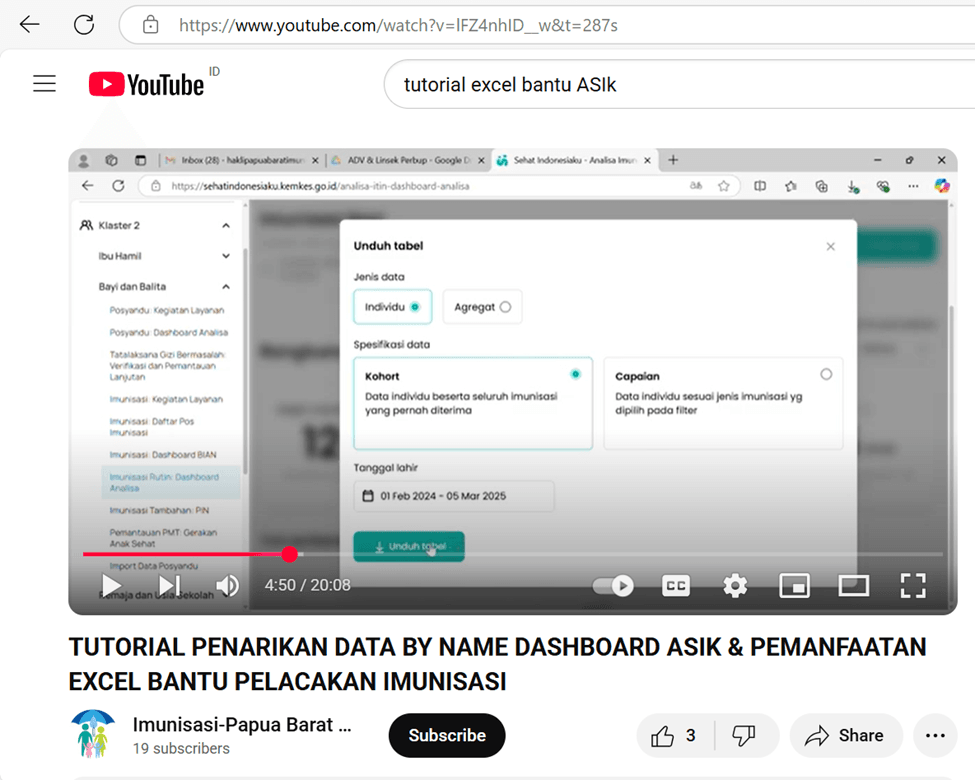Collapse the Bayi dan Balita section

click(x=226, y=286)
